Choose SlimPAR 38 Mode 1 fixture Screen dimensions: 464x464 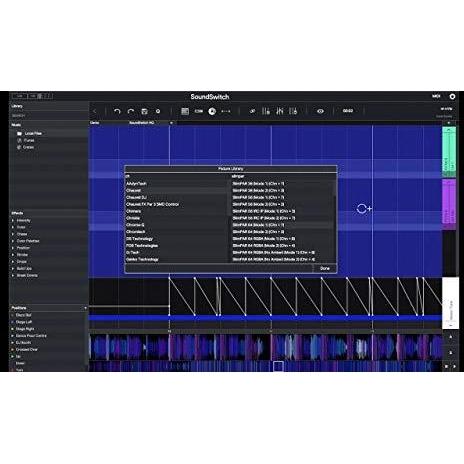pyautogui.click(x=282, y=184)
